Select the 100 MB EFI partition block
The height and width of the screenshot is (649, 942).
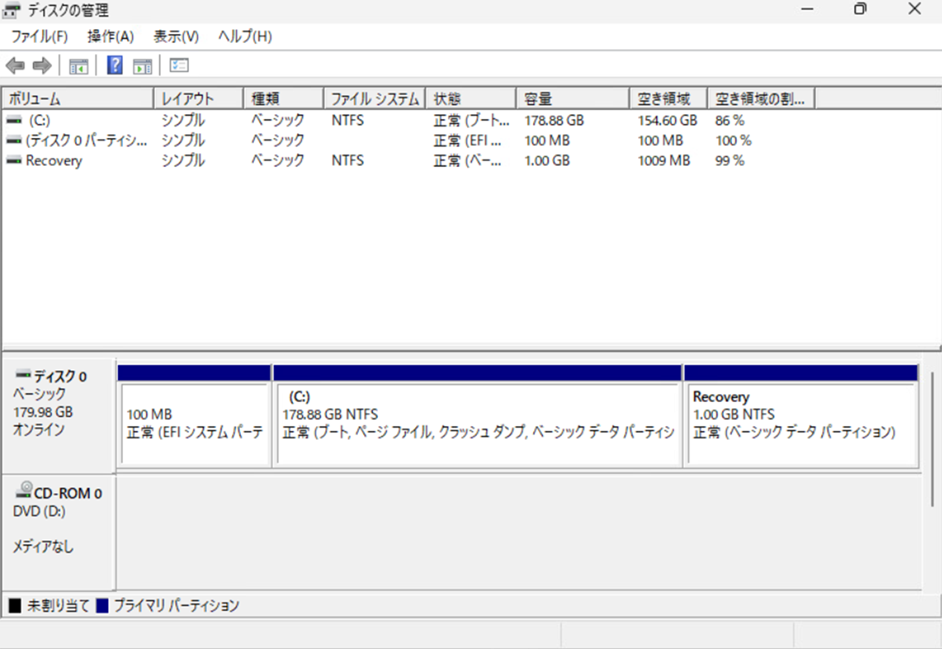pyautogui.click(x=195, y=415)
